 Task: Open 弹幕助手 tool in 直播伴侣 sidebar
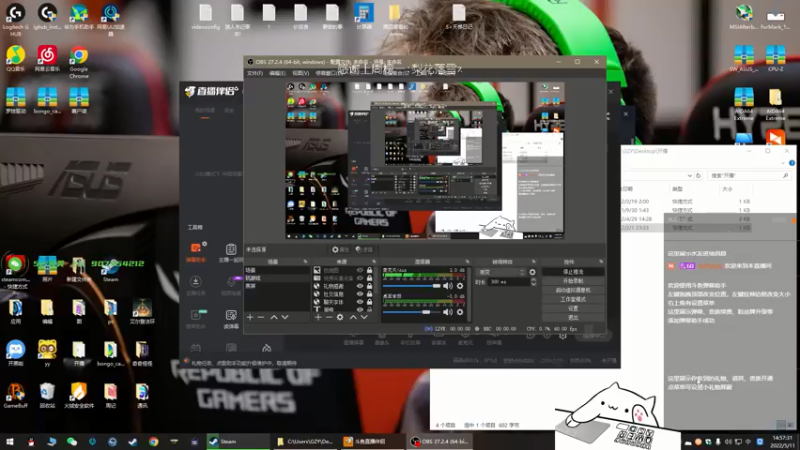[x=196, y=252]
